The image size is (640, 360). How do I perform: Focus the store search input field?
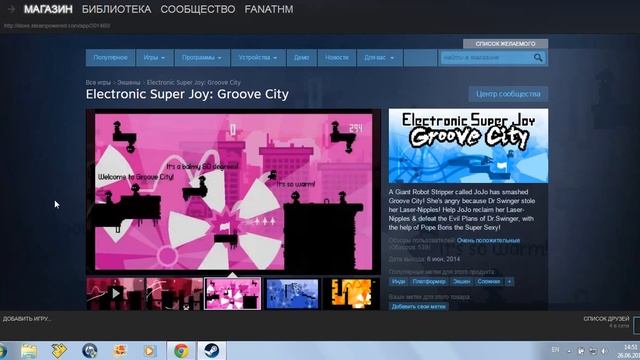(x=487, y=58)
